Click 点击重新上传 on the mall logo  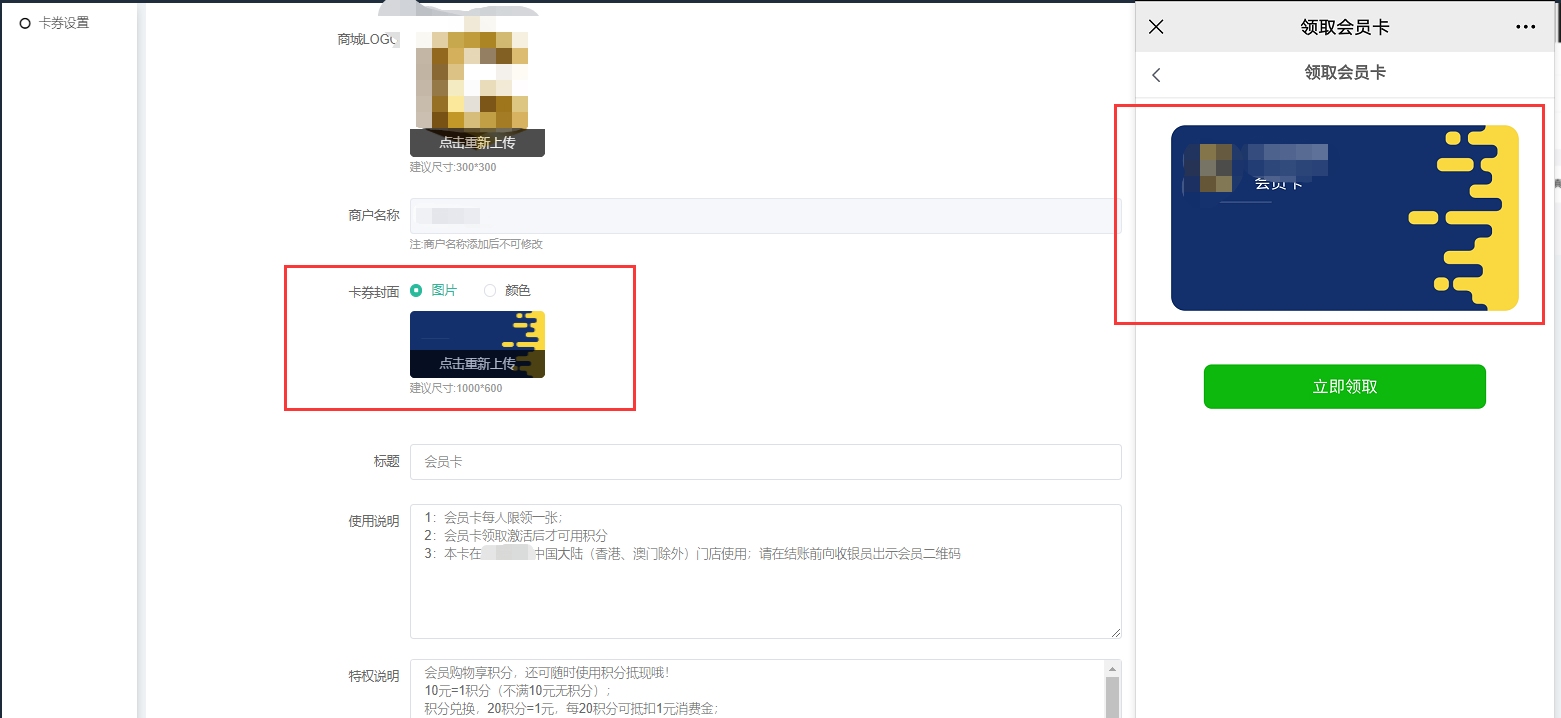[477, 143]
